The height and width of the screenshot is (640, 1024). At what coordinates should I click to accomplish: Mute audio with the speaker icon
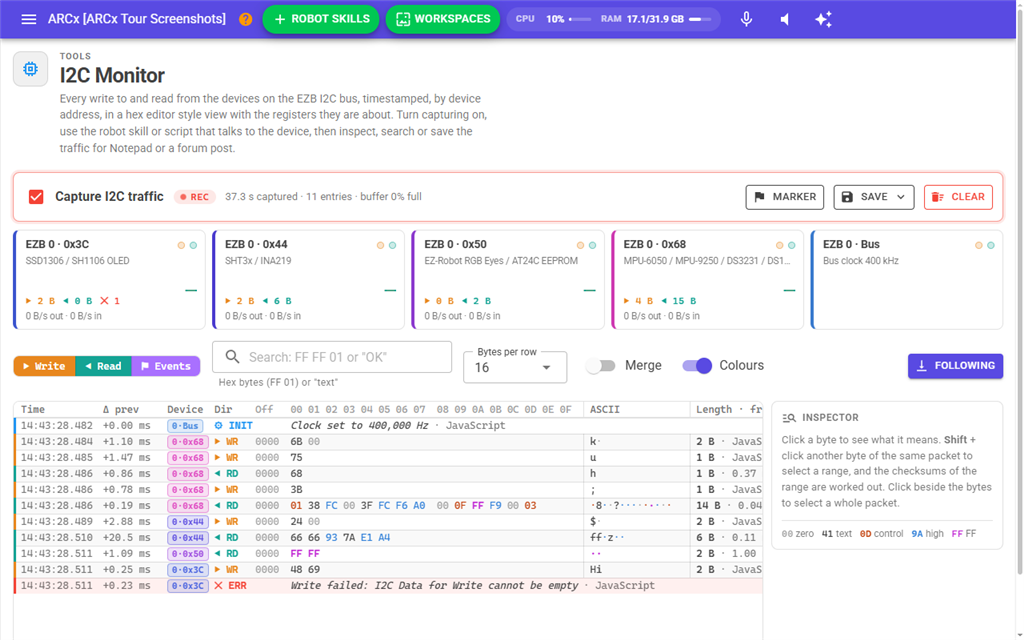click(785, 19)
